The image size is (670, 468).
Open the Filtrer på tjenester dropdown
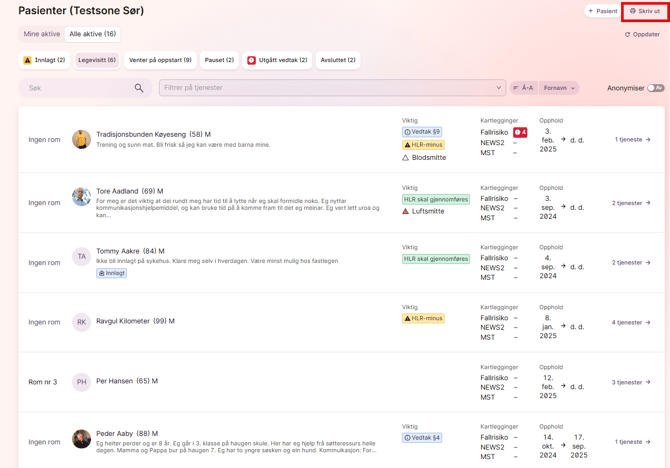332,88
